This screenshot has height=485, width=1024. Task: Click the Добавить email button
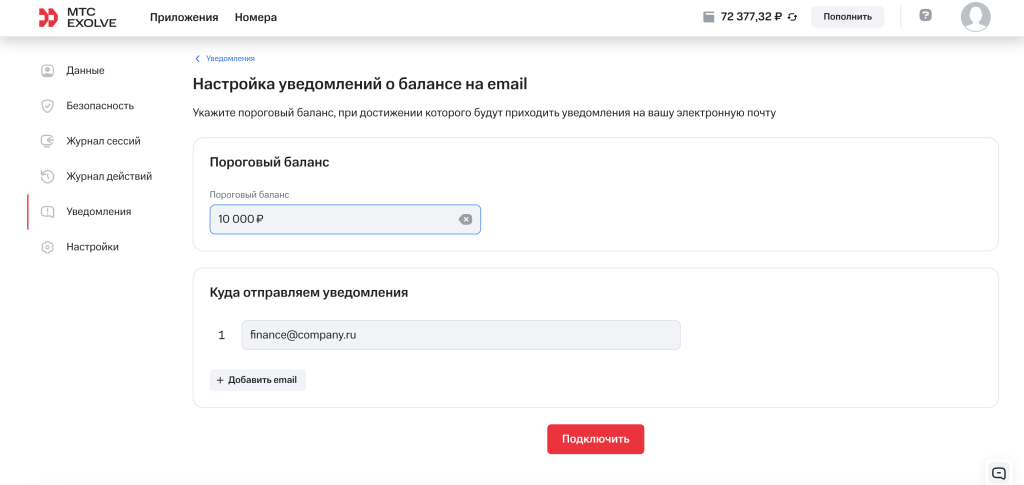pos(257,380)
